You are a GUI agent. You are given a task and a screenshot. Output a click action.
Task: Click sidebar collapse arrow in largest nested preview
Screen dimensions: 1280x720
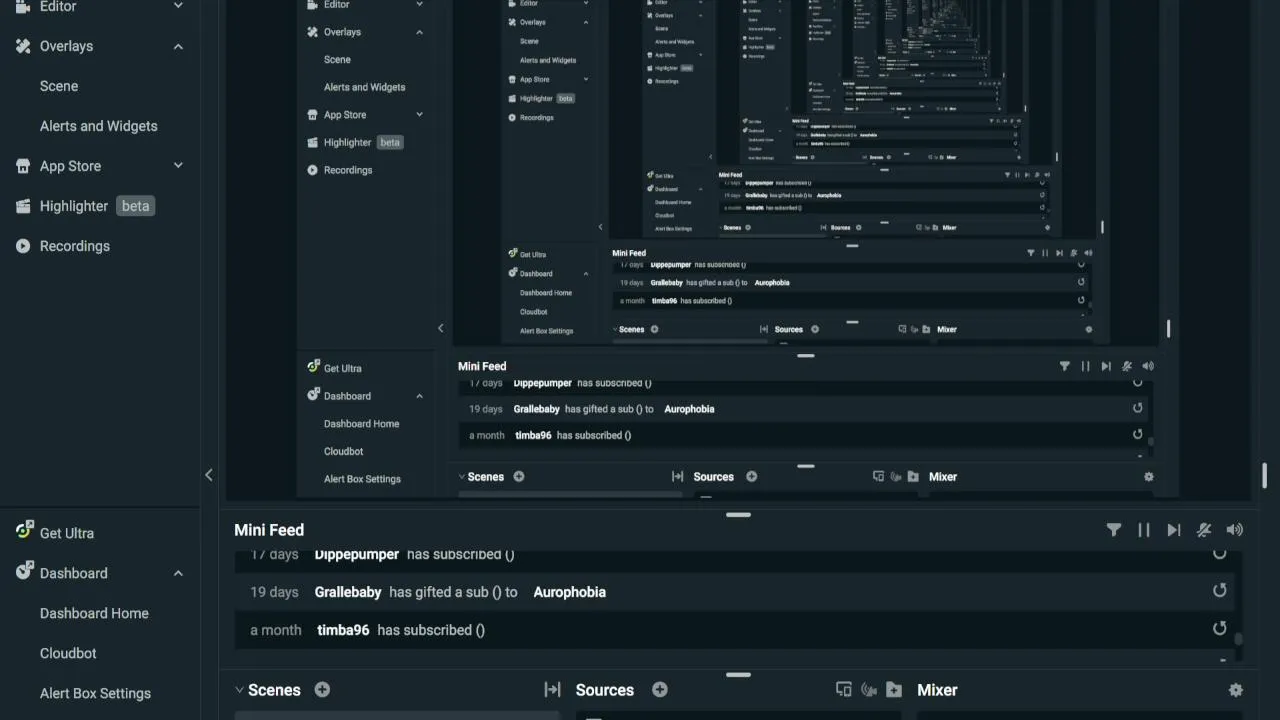coord(440,328)
